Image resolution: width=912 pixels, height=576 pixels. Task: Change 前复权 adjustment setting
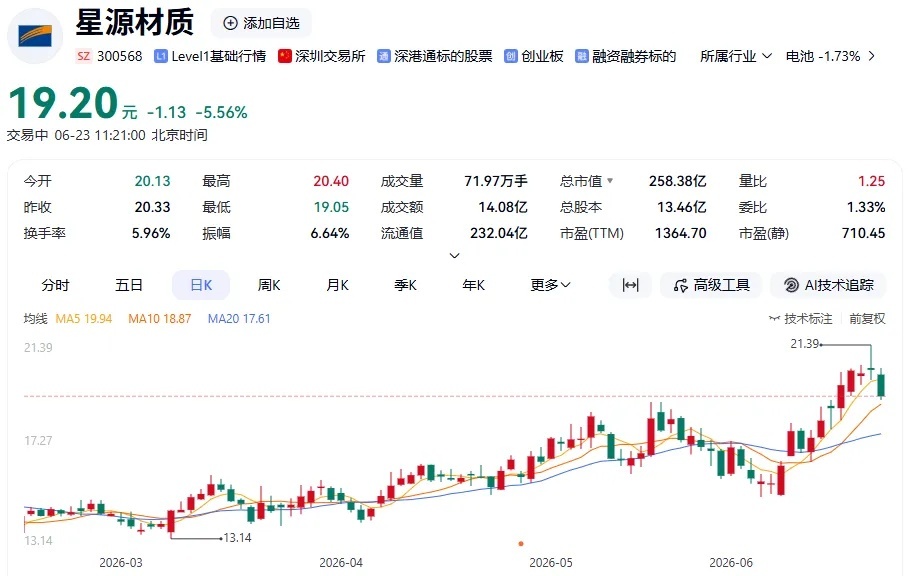867,318
